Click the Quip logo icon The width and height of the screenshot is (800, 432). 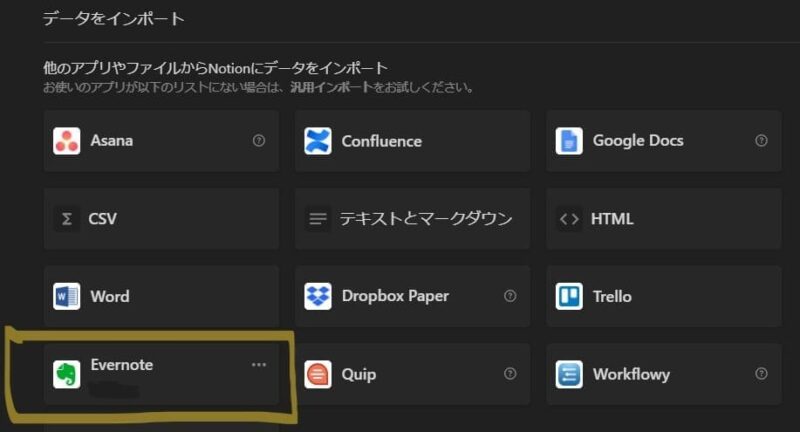point(317,374)
